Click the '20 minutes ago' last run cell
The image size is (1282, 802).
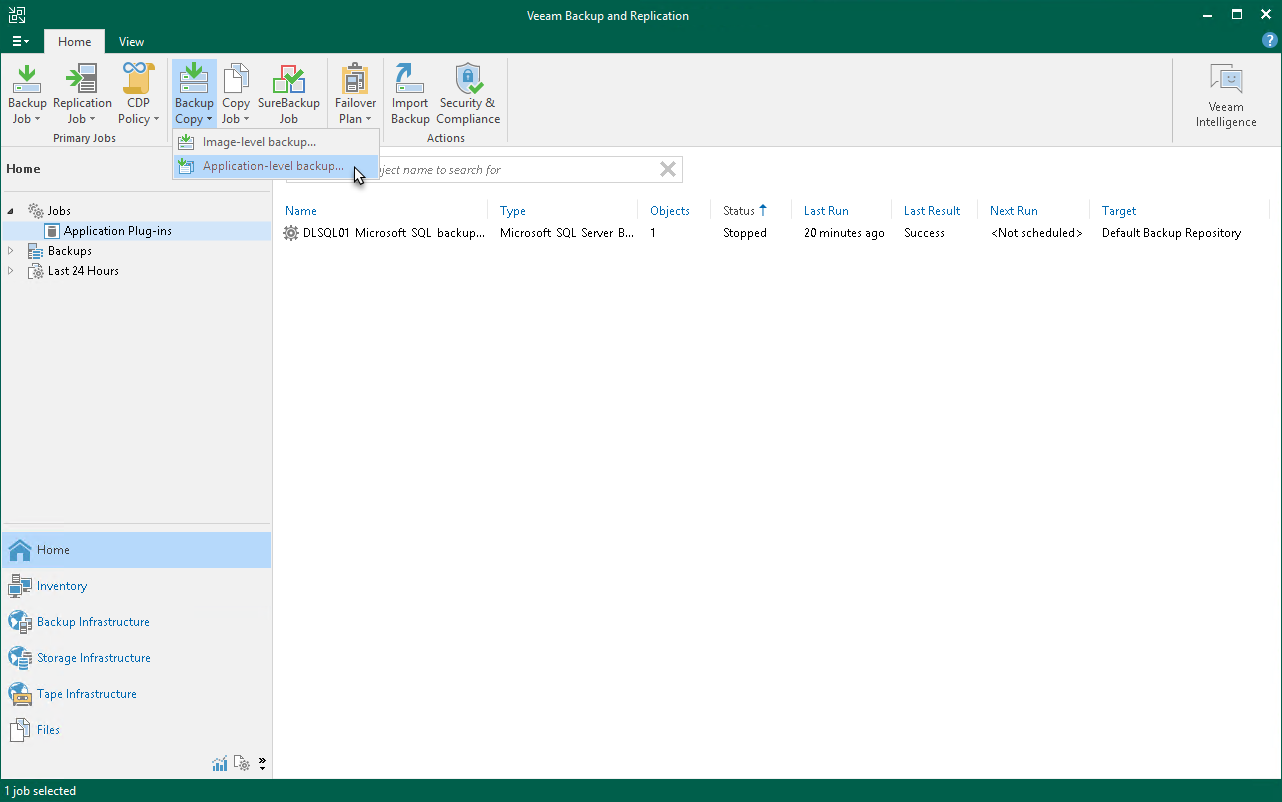pyautogui.click(x=844, y=233)
